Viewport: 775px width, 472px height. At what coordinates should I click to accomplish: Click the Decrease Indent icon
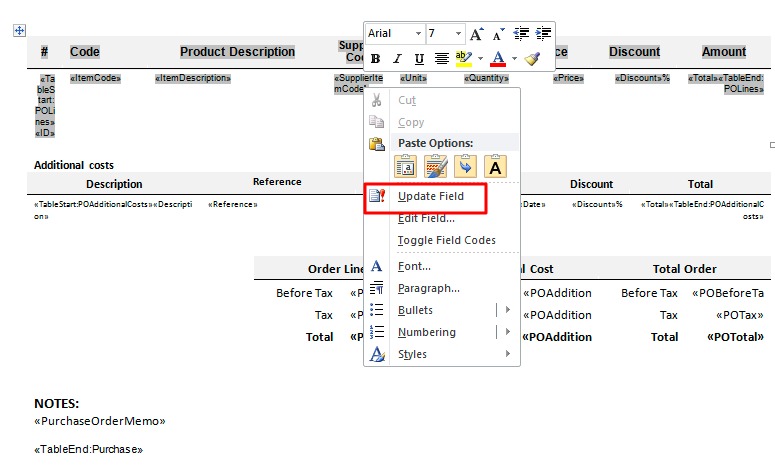[x=521, y=34]
